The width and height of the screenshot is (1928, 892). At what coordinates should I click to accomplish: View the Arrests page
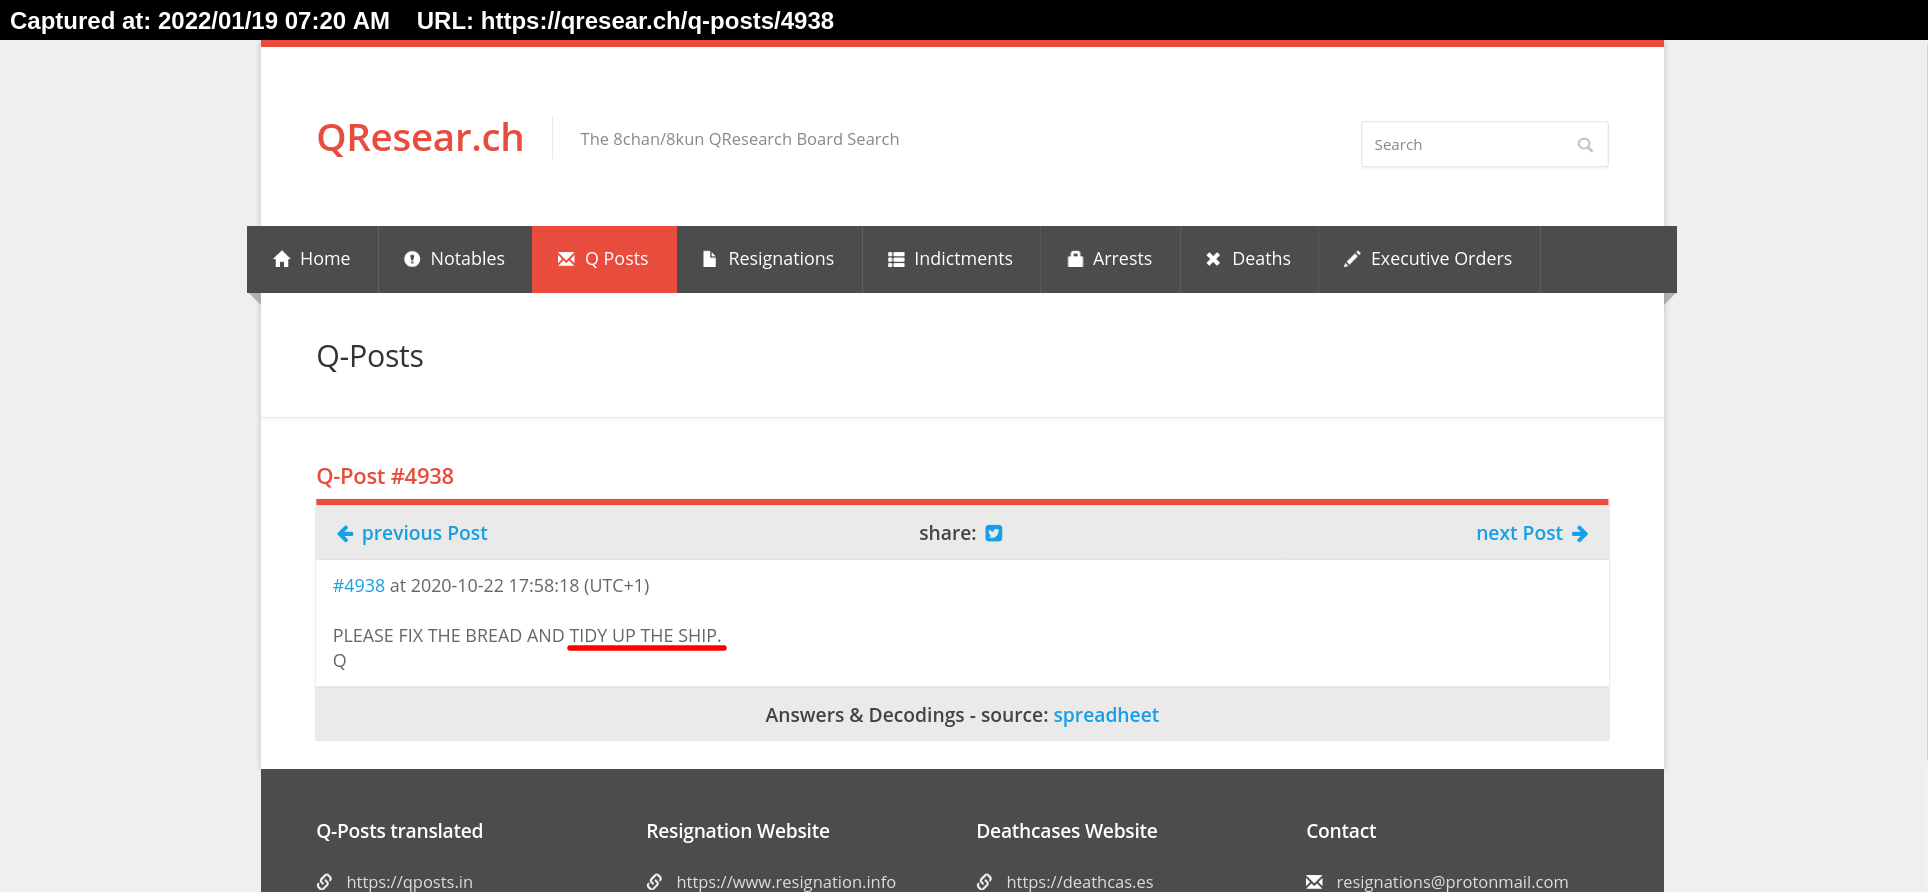1110,259
